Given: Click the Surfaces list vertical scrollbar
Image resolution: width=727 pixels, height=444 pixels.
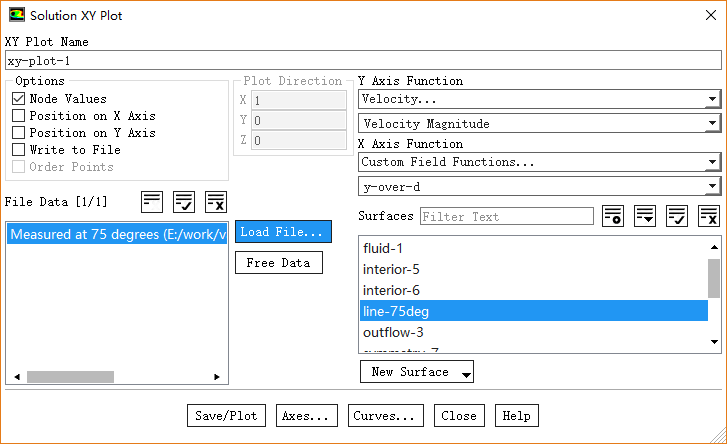Looking at the screenshot, I should 714,279.
